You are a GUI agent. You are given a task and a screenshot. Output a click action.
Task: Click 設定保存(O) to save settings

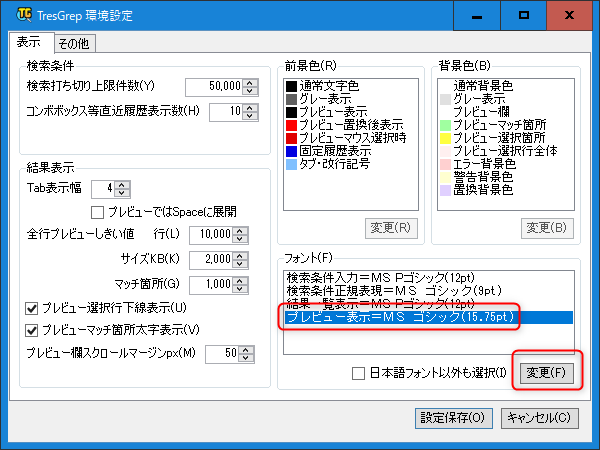(x=453, y=417)
